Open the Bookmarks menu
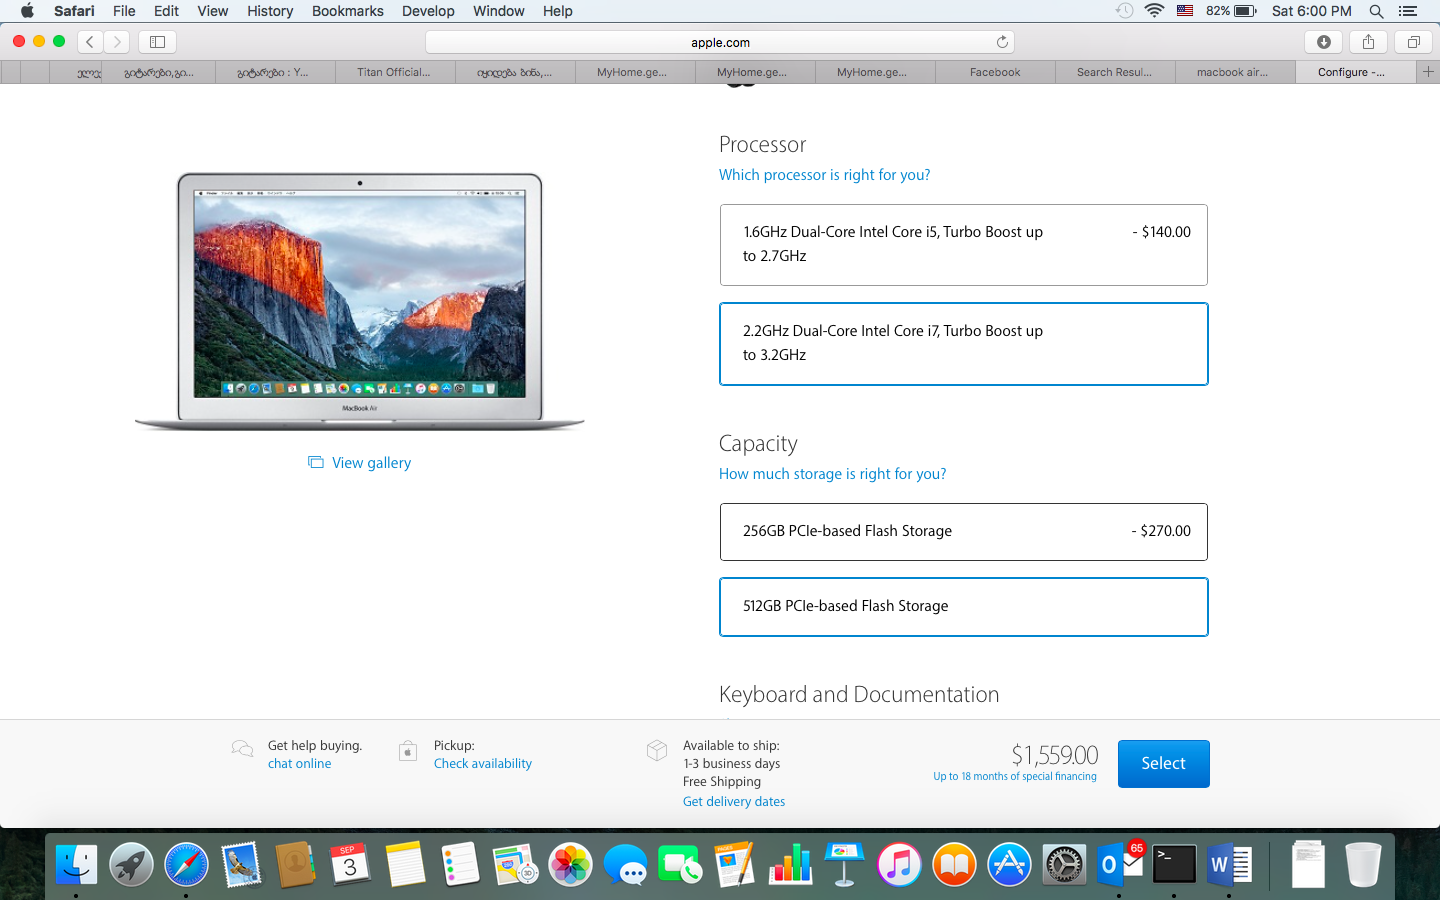Viewport: 1440px width, 900px height. click(x=348, y=11)
